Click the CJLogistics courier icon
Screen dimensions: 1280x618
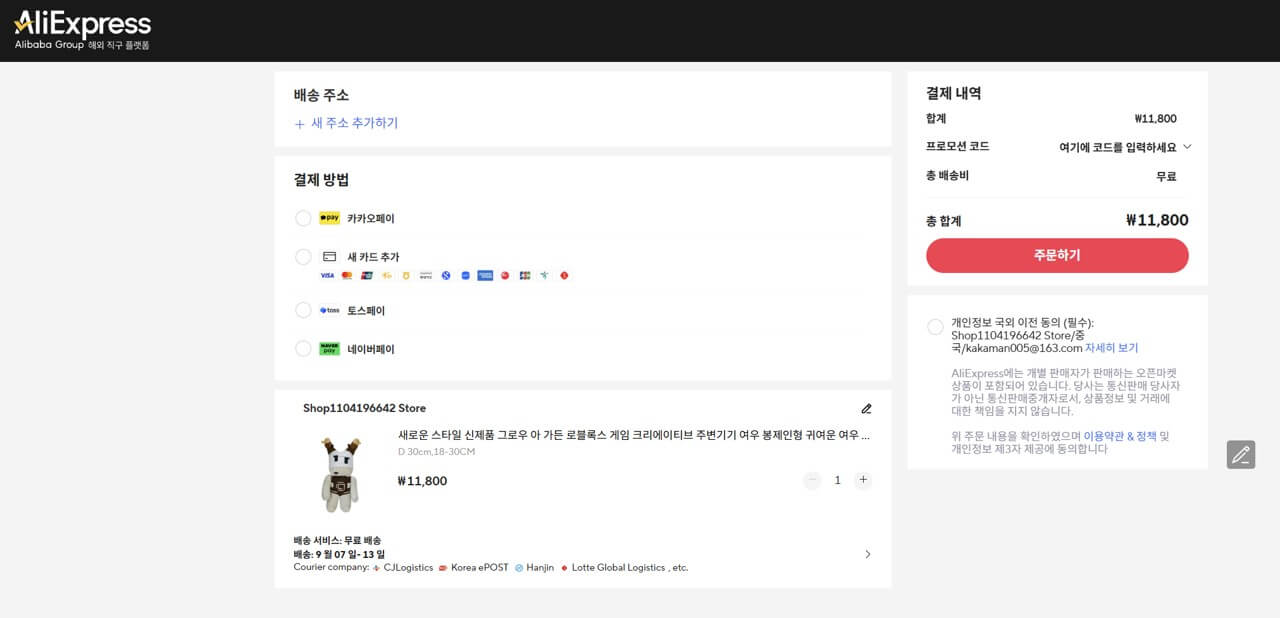point(376,568)
